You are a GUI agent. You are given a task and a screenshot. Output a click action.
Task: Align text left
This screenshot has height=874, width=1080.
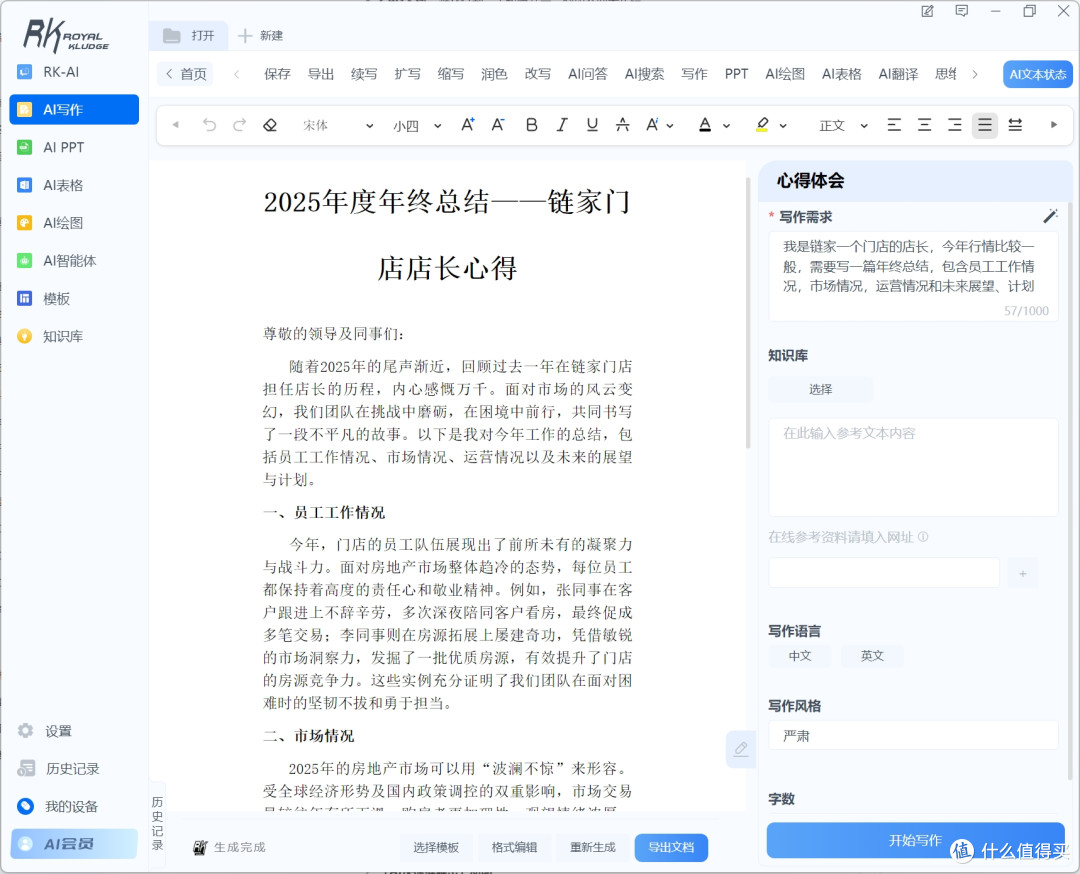tap(894, 125)
